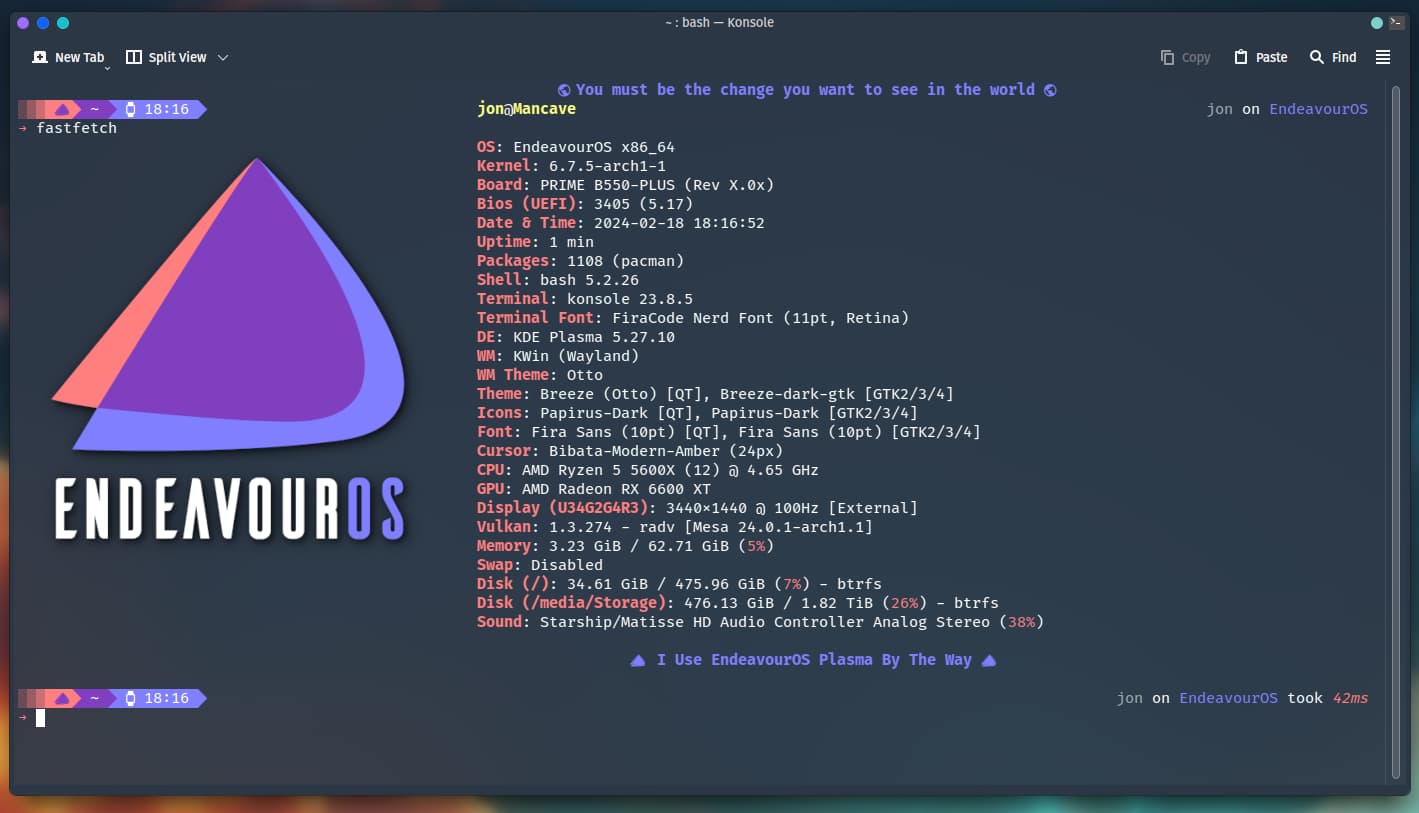Click the 'CPU: AMD Ryzen 5 5600X' line
The height and width of the screenshot is (813, 1419).
(648, 470)
